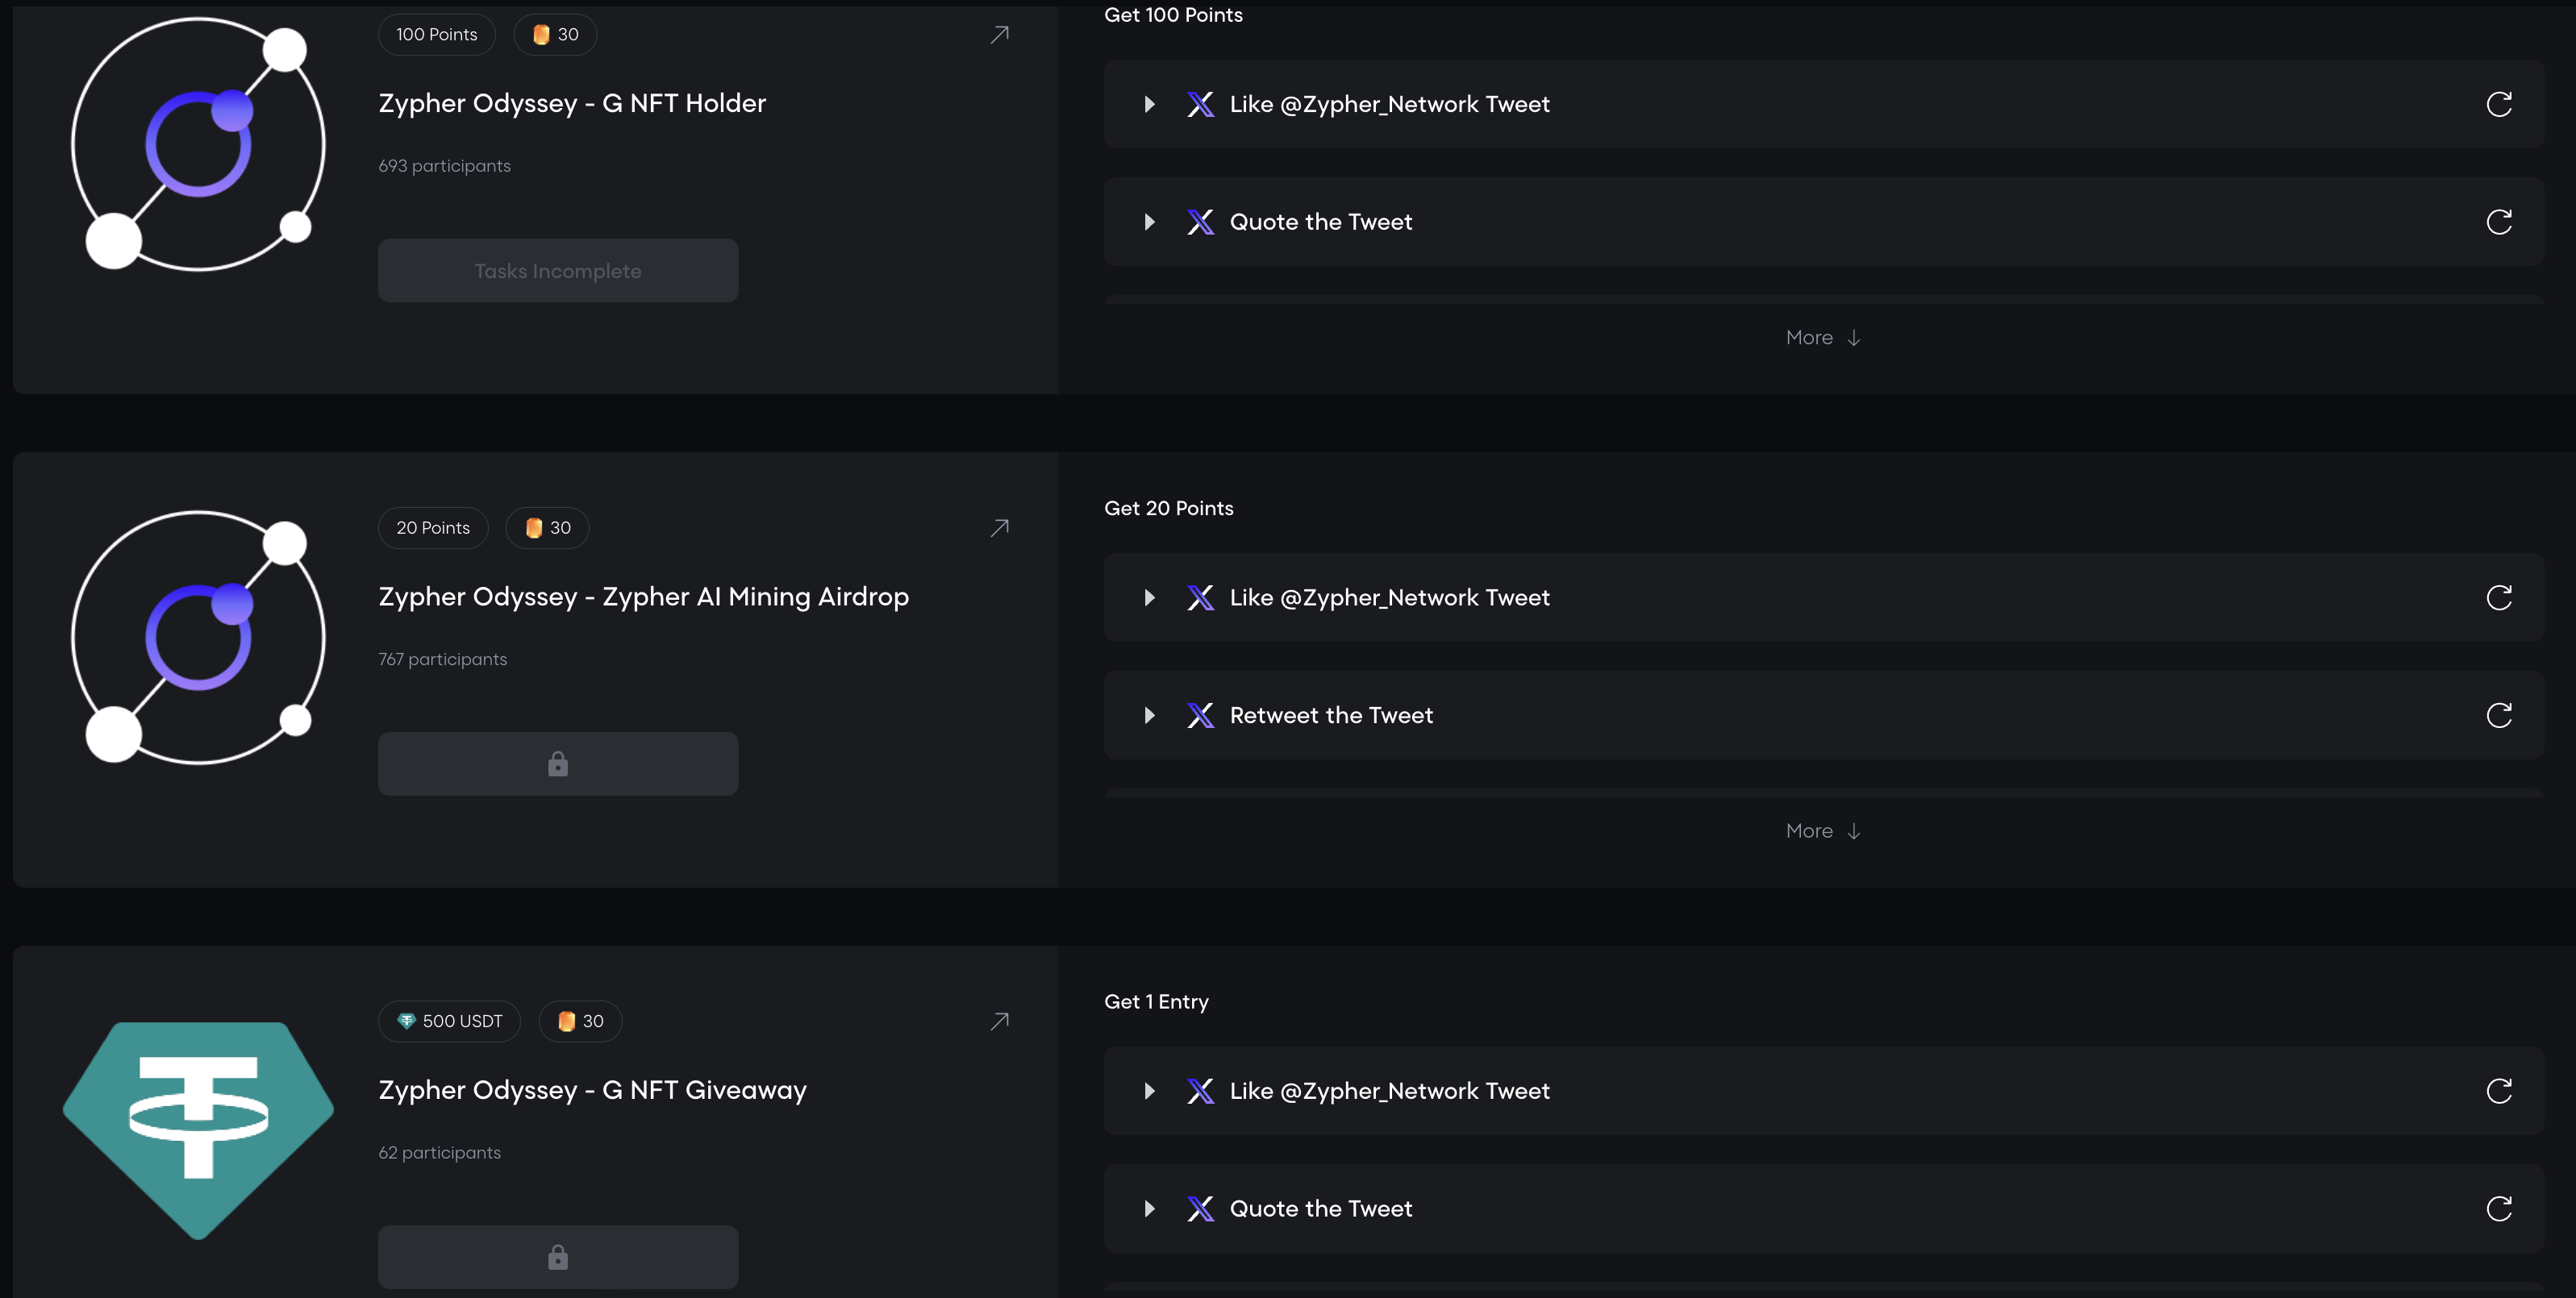Screen dimensions: 2576x1298
Task: Click the coin icon in G NFT Holder badge
Action: coord(541,35)
